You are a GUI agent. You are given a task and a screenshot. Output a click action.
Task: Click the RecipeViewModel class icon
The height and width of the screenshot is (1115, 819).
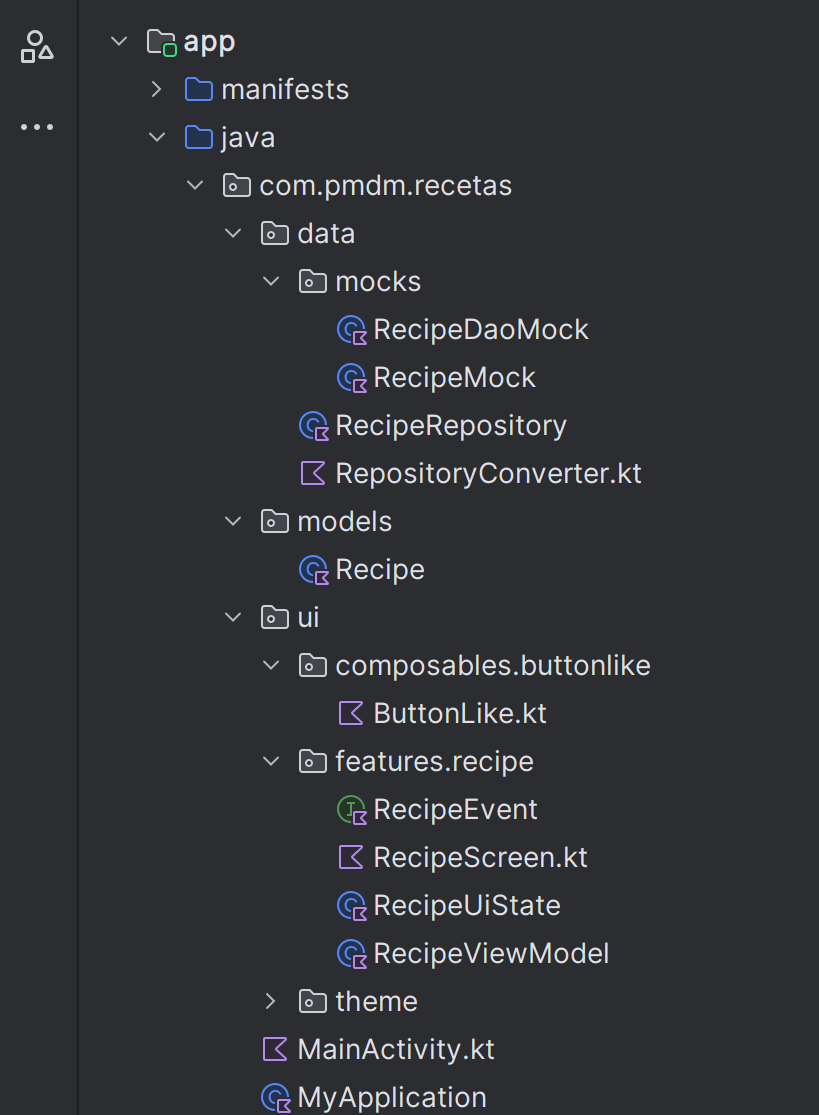click(x=352, y=954)
